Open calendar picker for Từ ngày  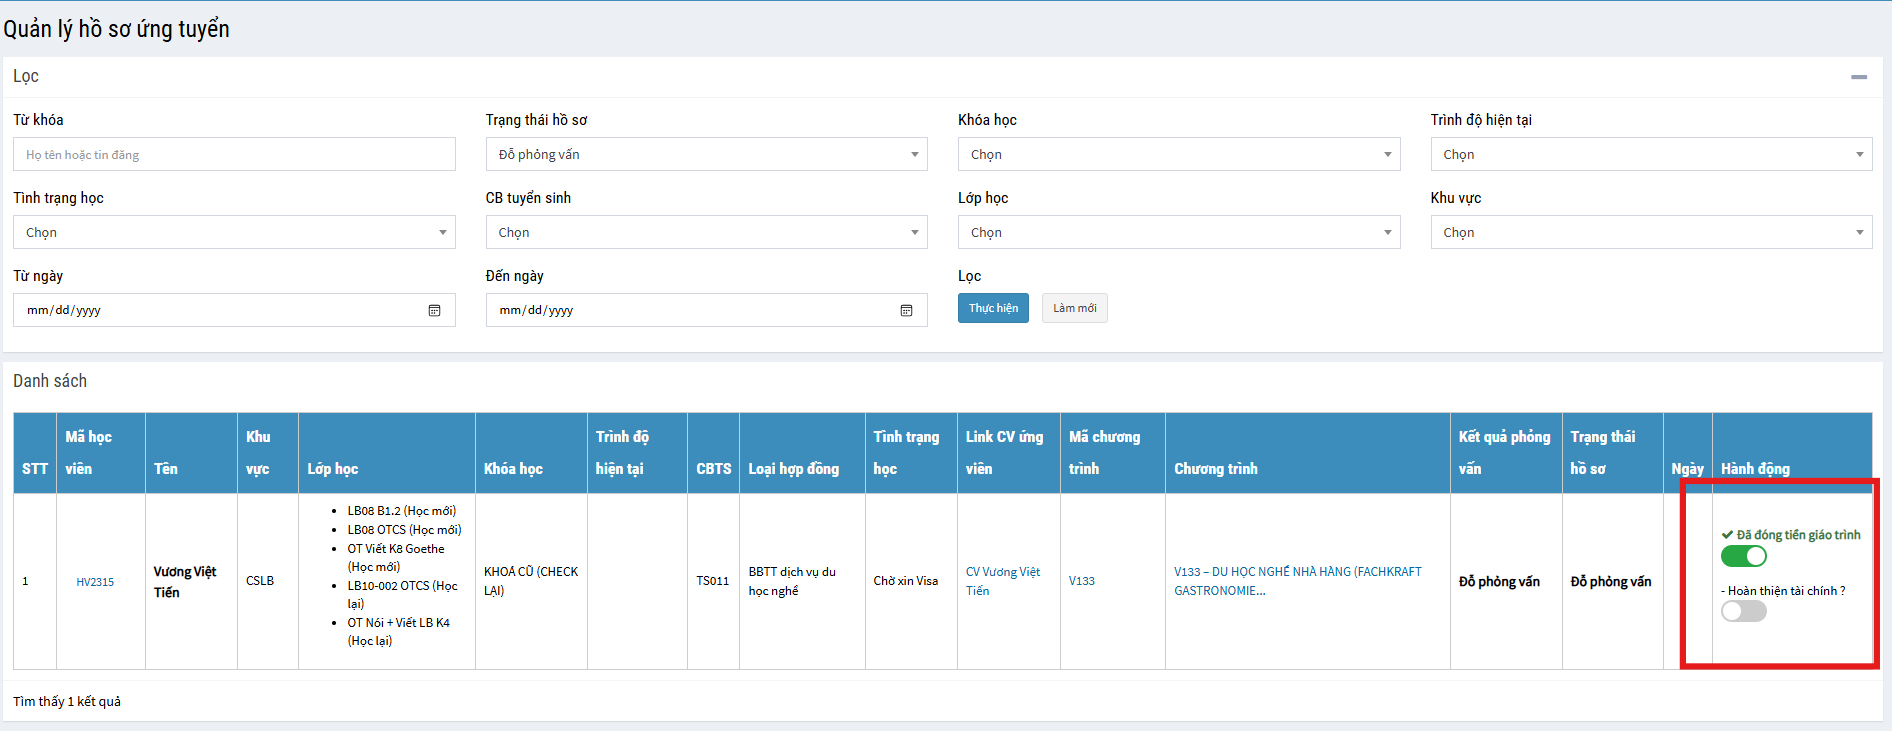coord(434,310)
